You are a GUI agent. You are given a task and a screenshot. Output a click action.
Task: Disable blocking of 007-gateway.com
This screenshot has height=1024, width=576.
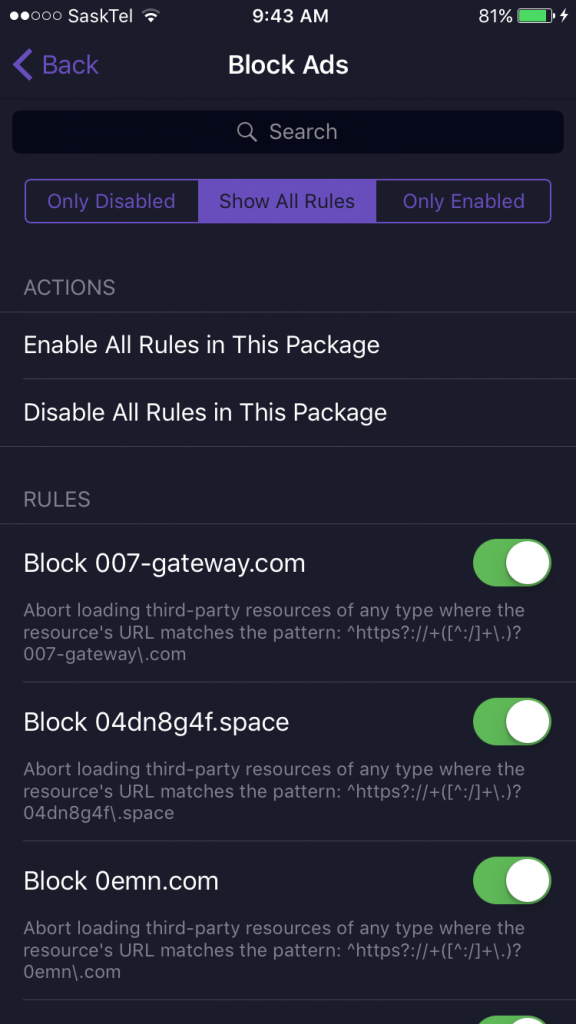(511, 562)
